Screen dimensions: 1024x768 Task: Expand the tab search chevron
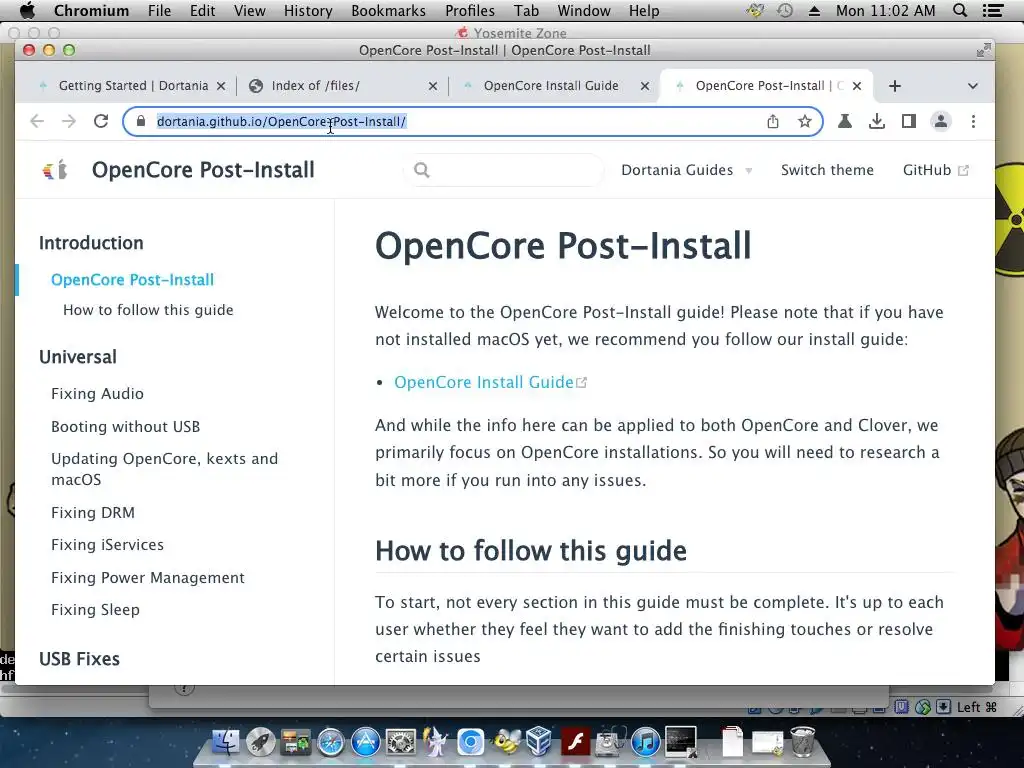tap(972, 86)
